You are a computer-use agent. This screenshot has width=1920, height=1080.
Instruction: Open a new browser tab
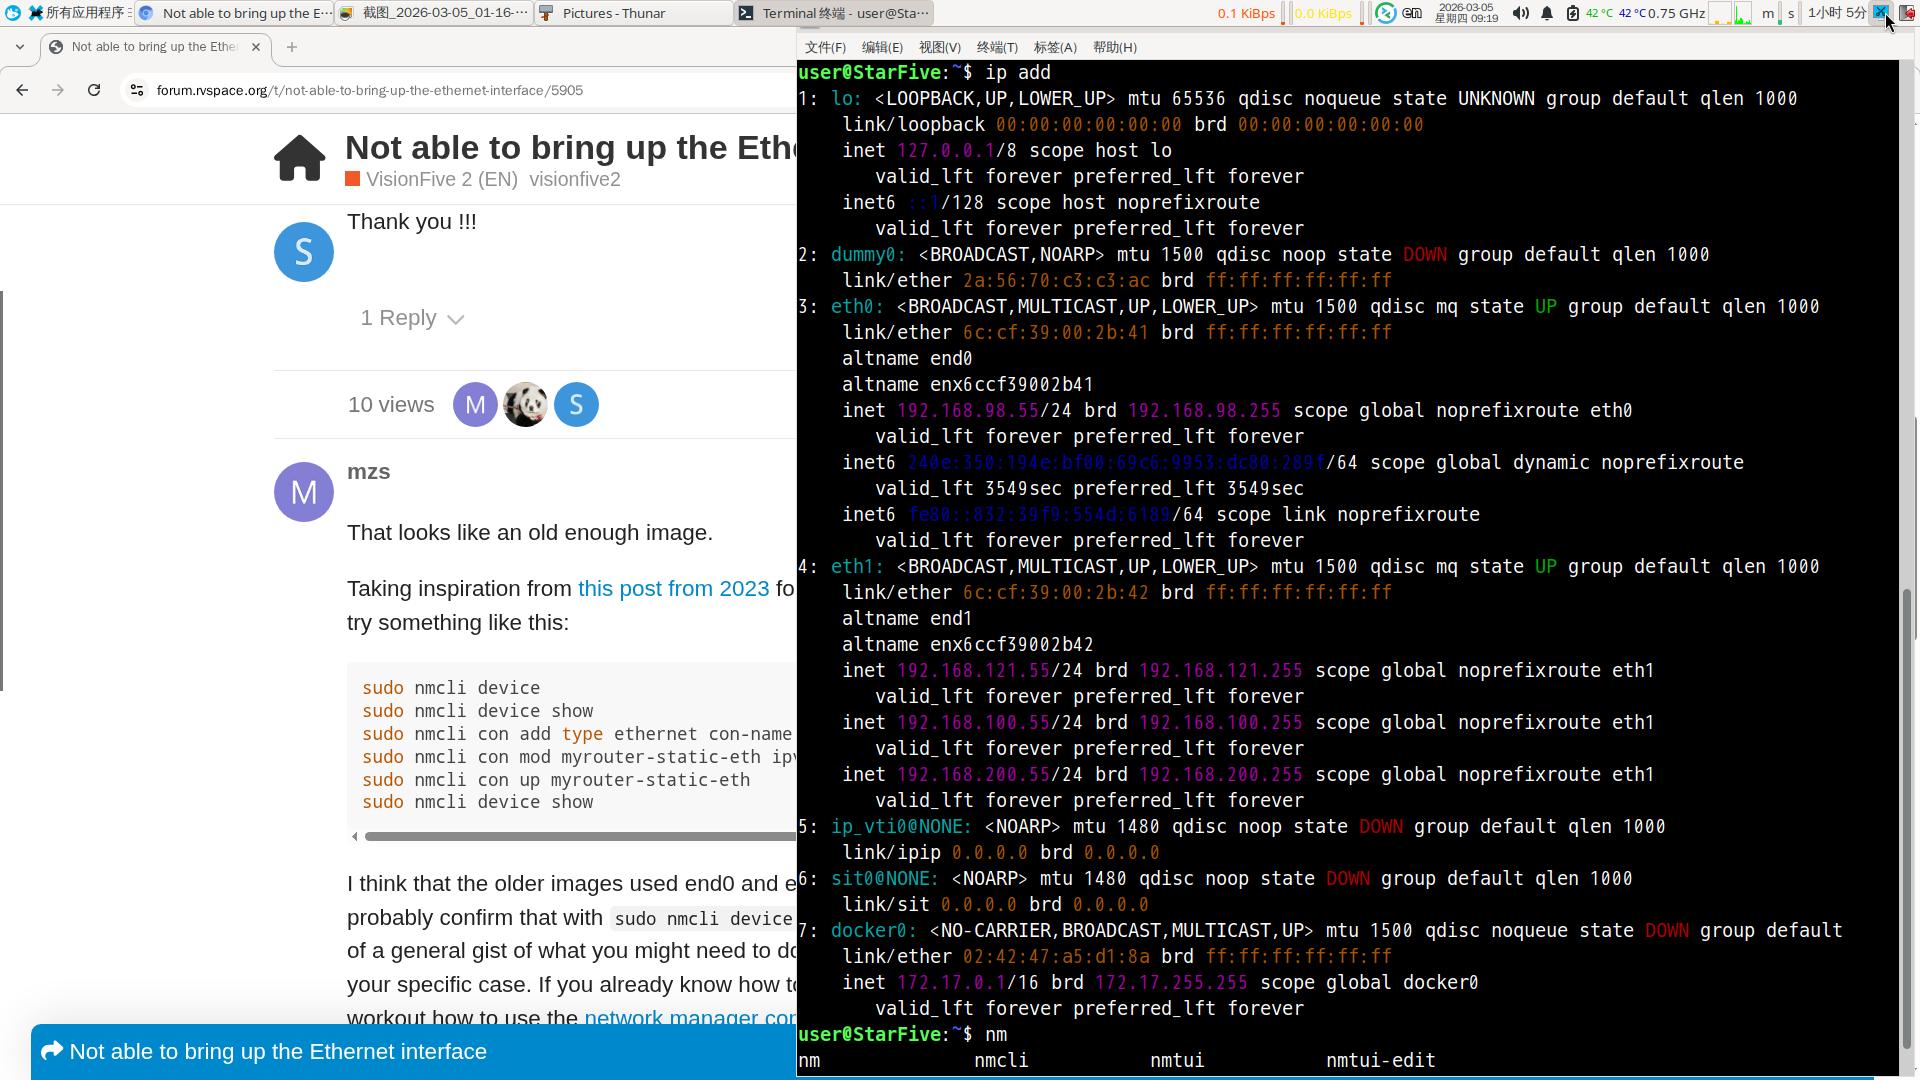point(292,47)
